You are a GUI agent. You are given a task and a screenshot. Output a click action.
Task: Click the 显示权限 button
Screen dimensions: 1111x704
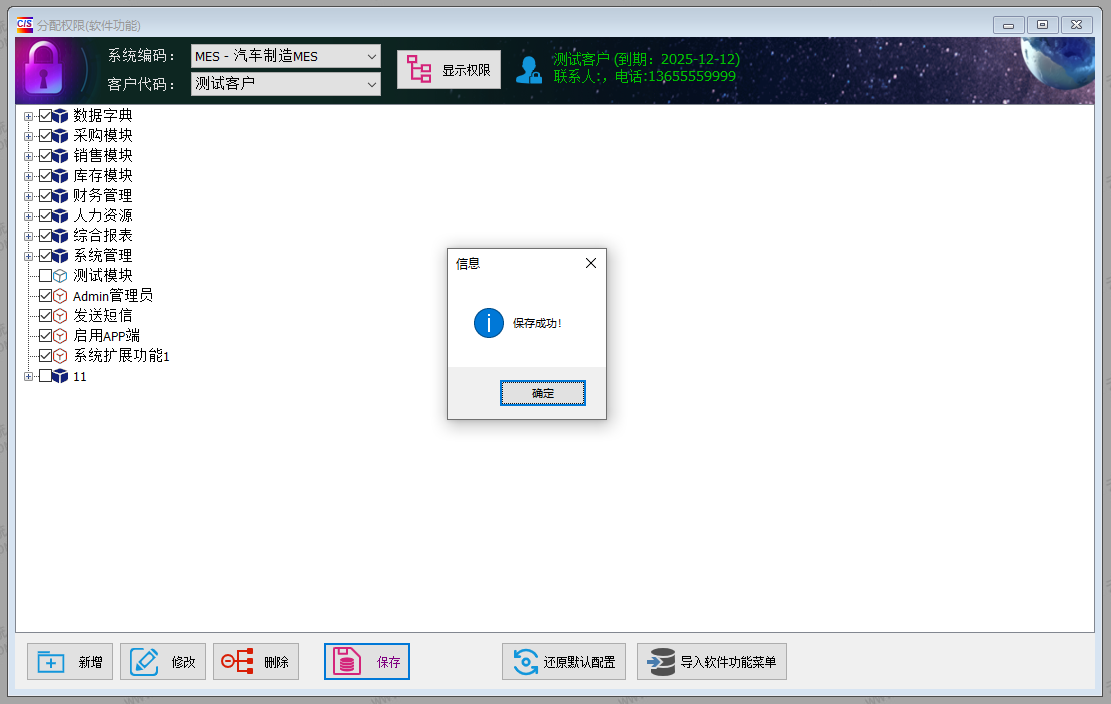tap(449, 69)
